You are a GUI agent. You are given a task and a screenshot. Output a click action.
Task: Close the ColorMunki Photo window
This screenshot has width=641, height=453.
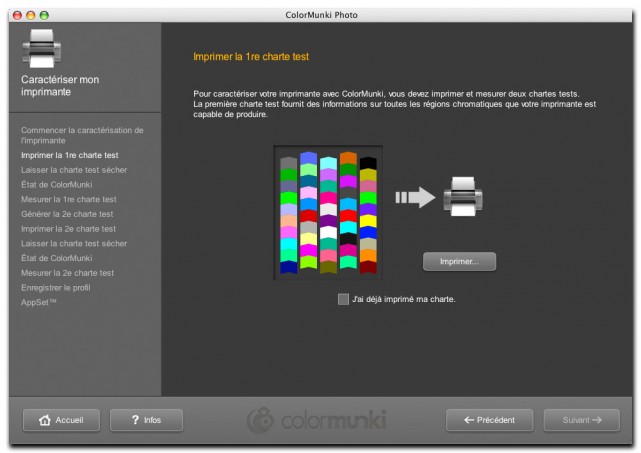(x=18, y=15)
